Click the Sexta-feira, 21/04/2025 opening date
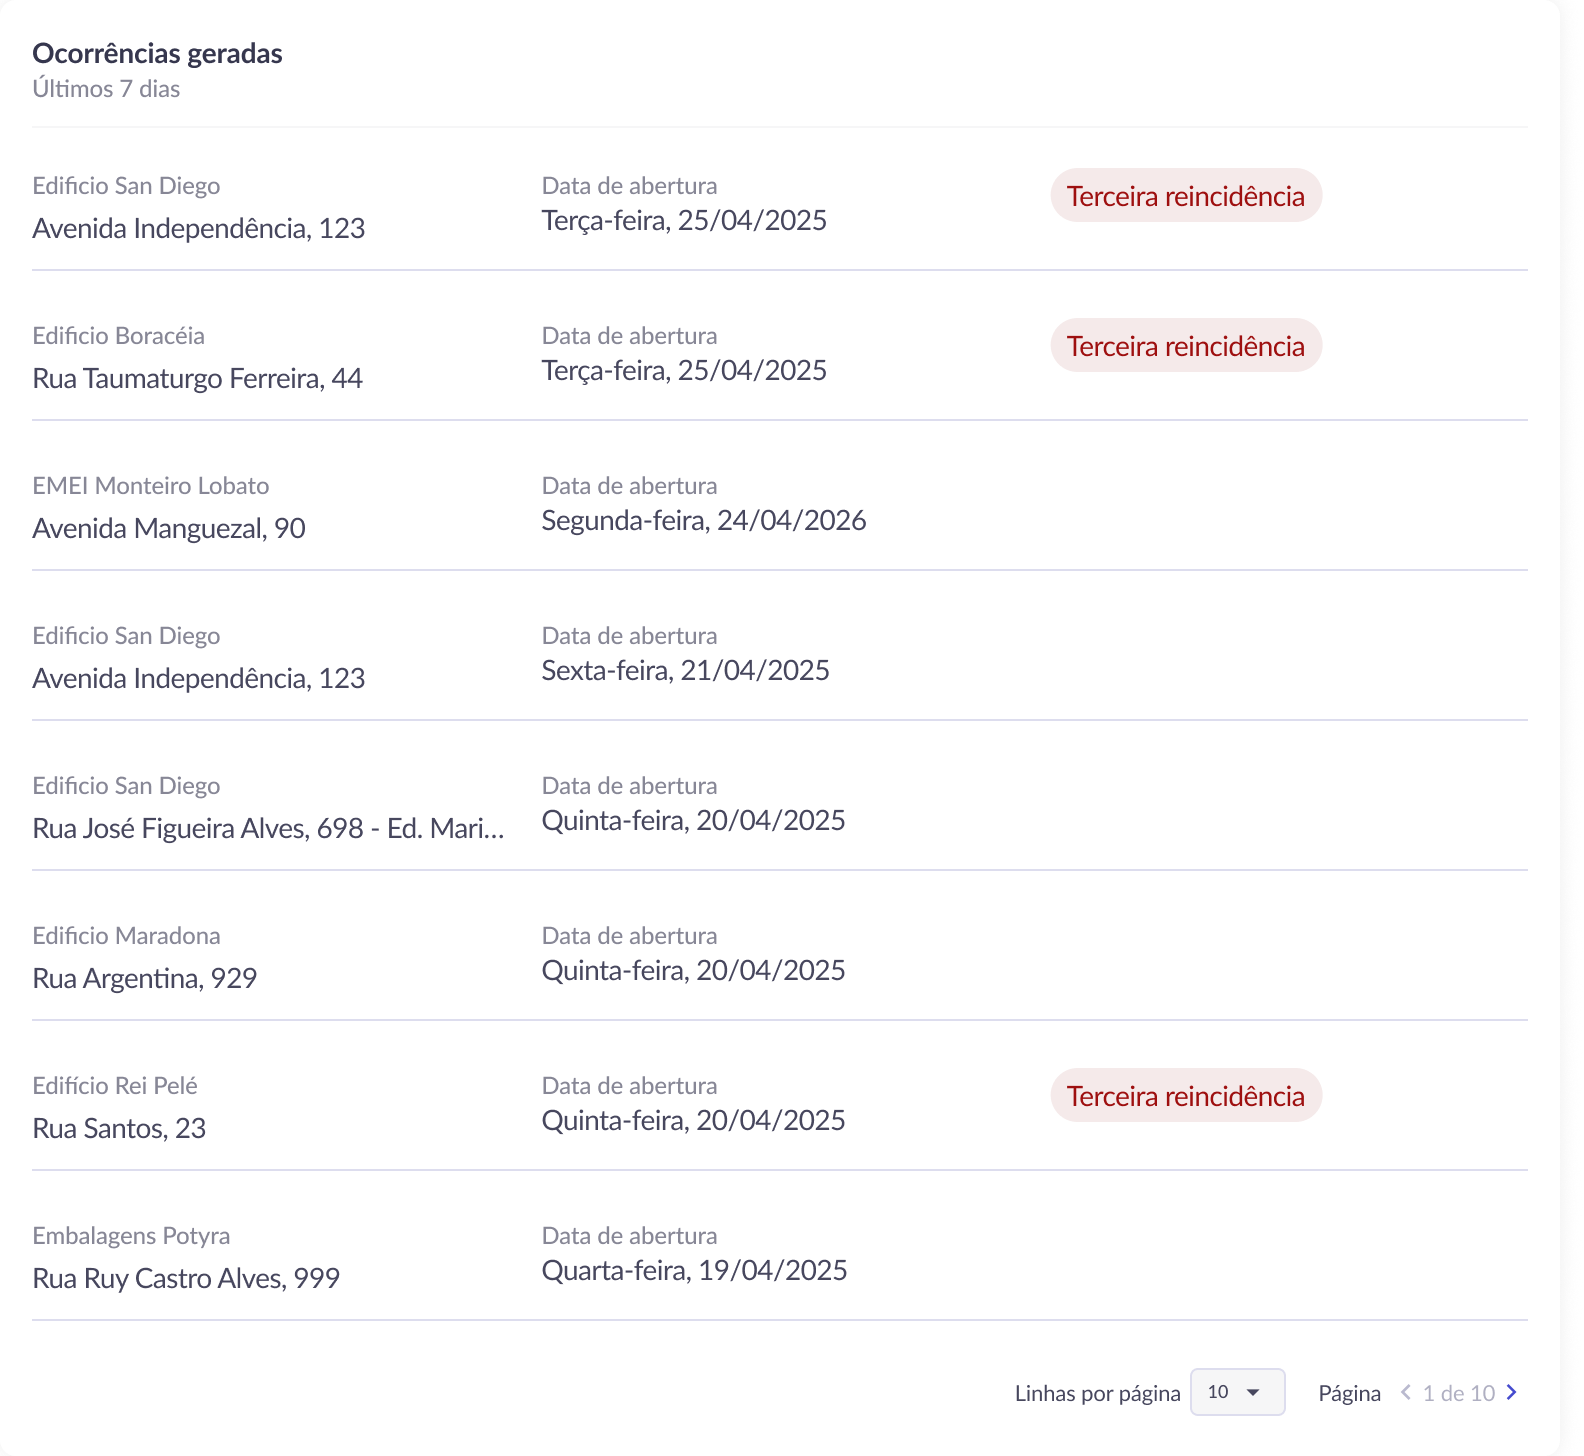Image resolution: width=1584 pixels, height=1456 pixels. tap(685, 671)
